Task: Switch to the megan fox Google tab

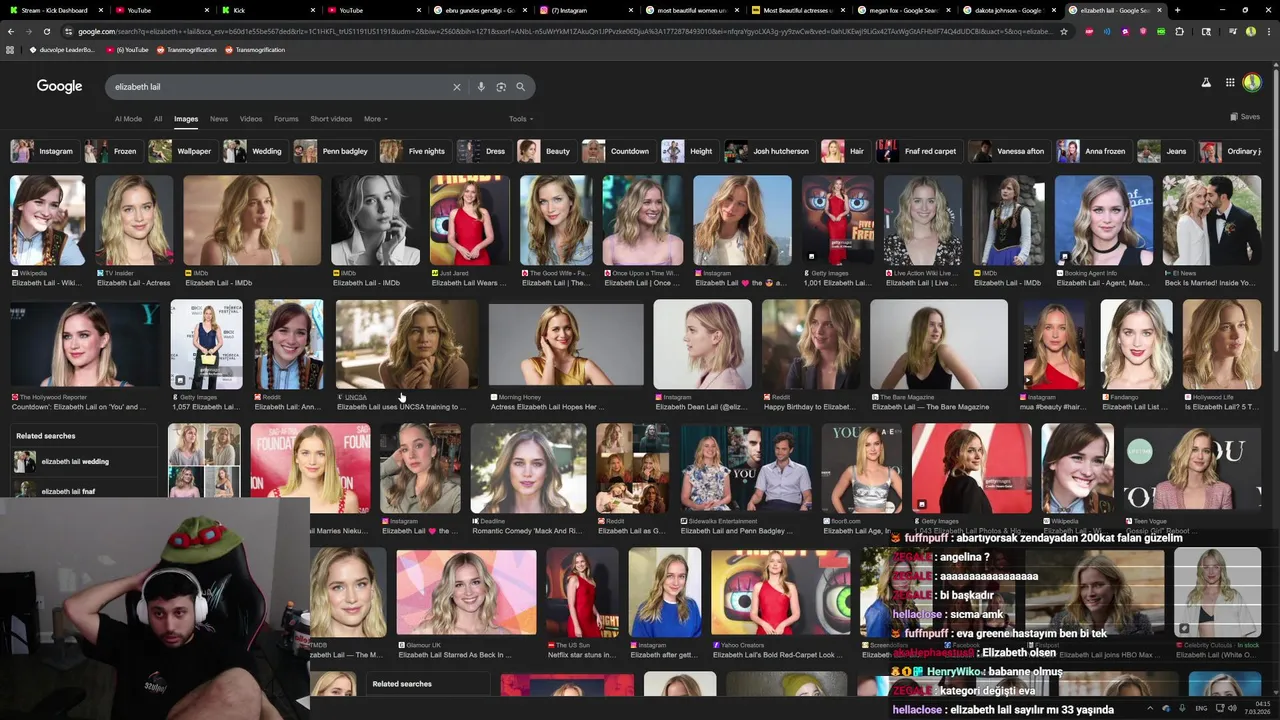Action: coord(903,10)
